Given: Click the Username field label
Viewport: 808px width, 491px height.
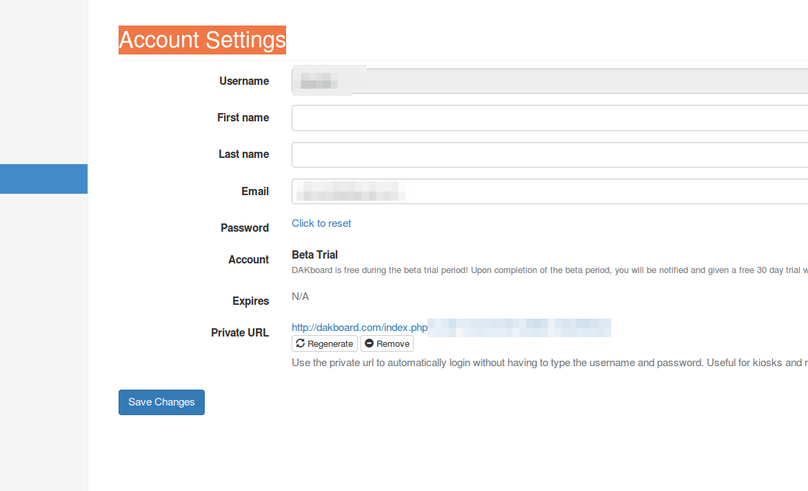Looking at the screenshot, I should click(x=244, y=81).
